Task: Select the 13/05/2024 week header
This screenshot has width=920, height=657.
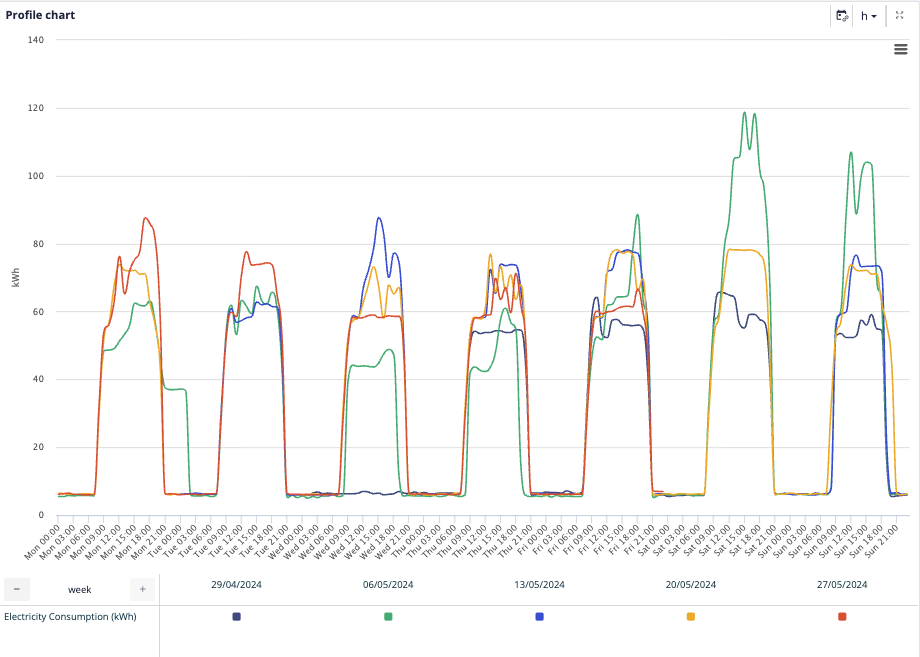Action: click(x=539, y=584)
